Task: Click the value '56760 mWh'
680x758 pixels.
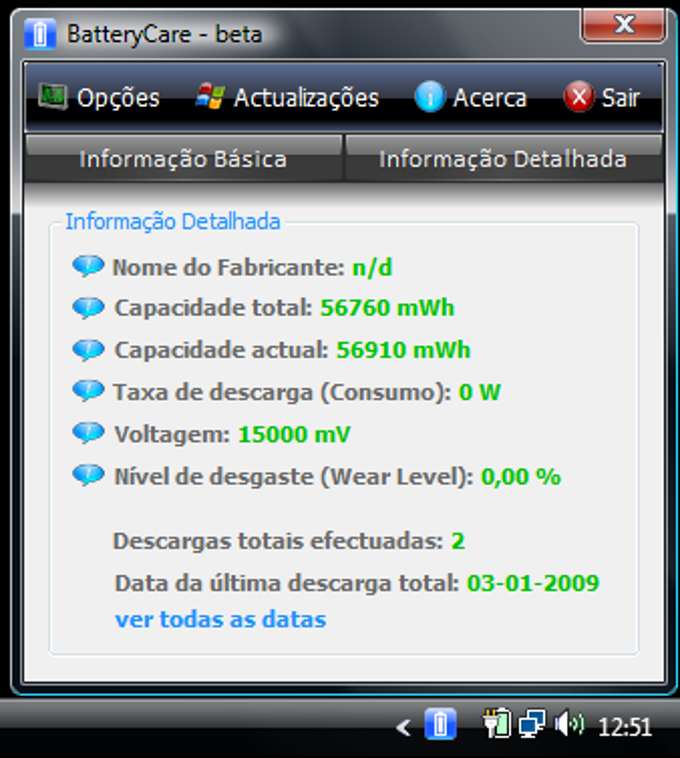Action: pyautogui.click(x=387, y=307)
